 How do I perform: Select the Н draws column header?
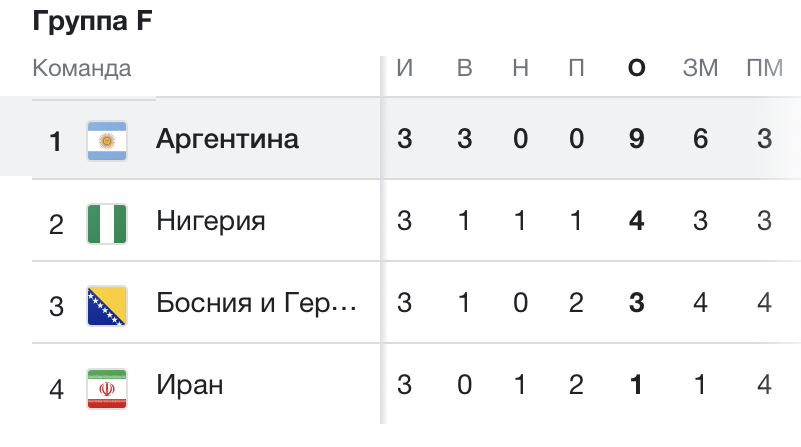[x=521, y=67]
